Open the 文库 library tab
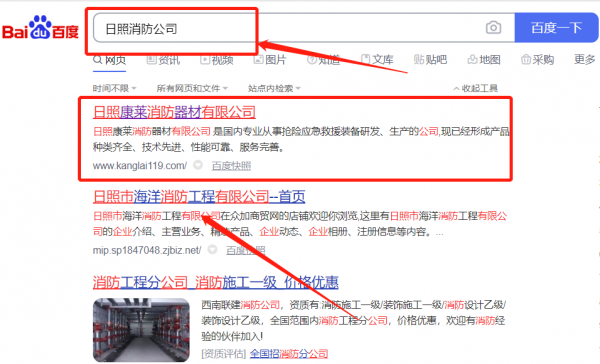600x364 pixels. [377, 60]
